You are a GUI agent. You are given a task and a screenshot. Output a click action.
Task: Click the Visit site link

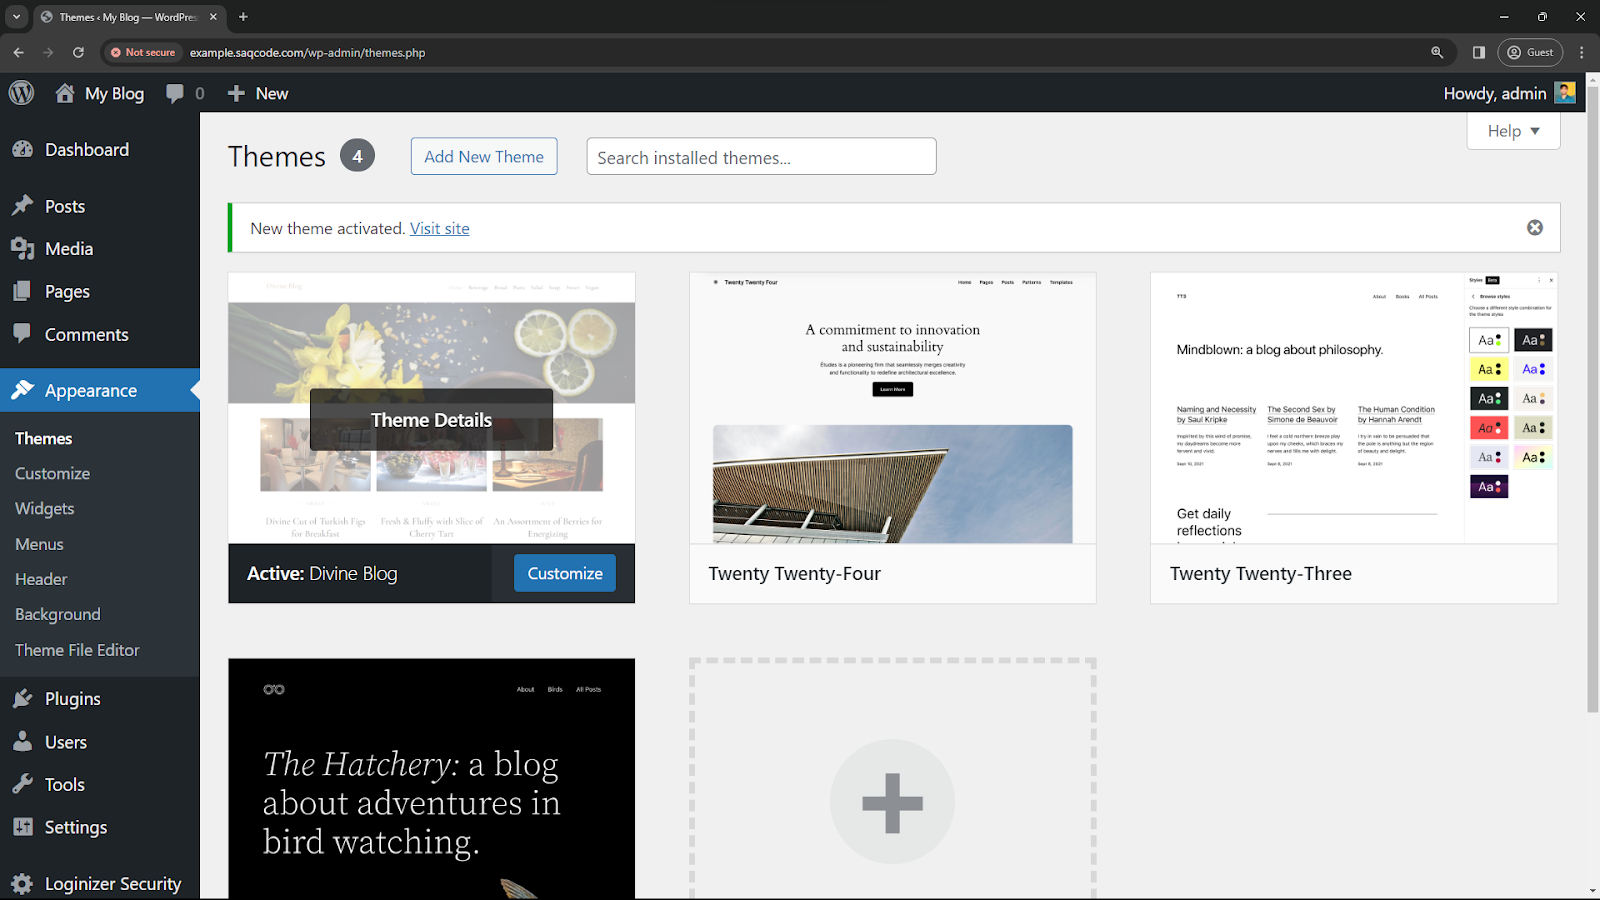click(439, 228)
